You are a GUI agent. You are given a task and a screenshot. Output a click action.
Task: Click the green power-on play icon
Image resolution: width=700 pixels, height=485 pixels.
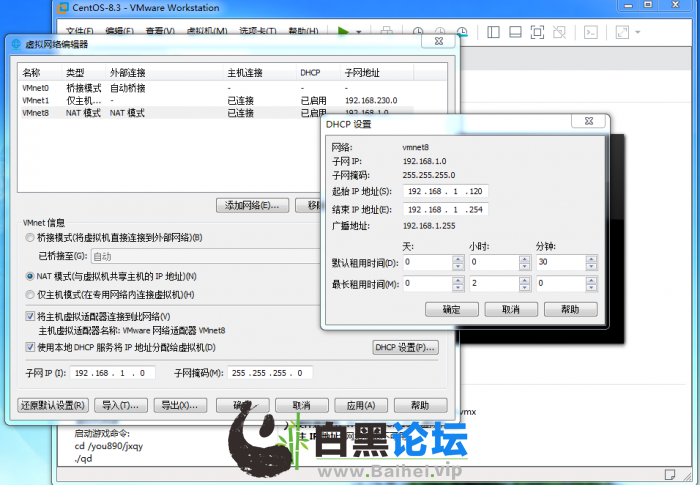point(344,31)
